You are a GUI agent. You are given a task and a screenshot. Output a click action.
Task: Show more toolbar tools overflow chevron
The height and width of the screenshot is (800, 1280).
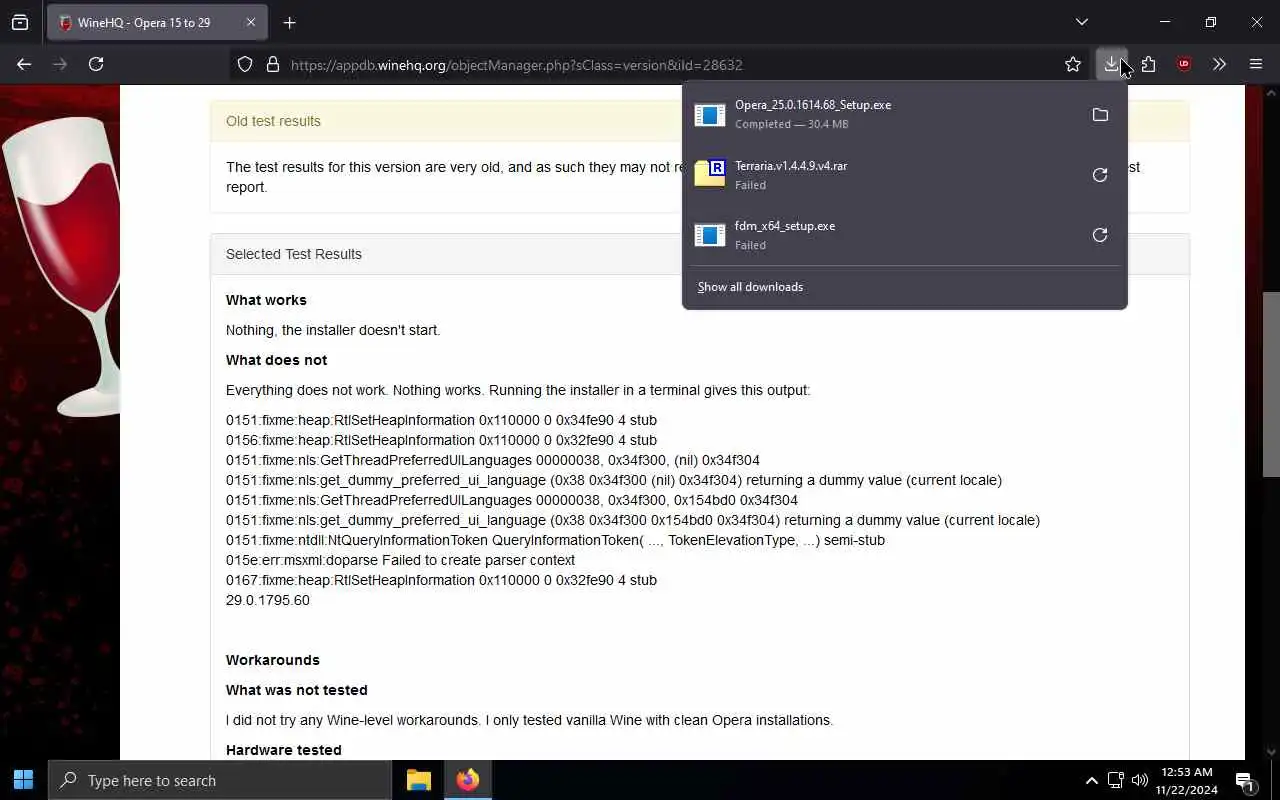click(1219, 64)
